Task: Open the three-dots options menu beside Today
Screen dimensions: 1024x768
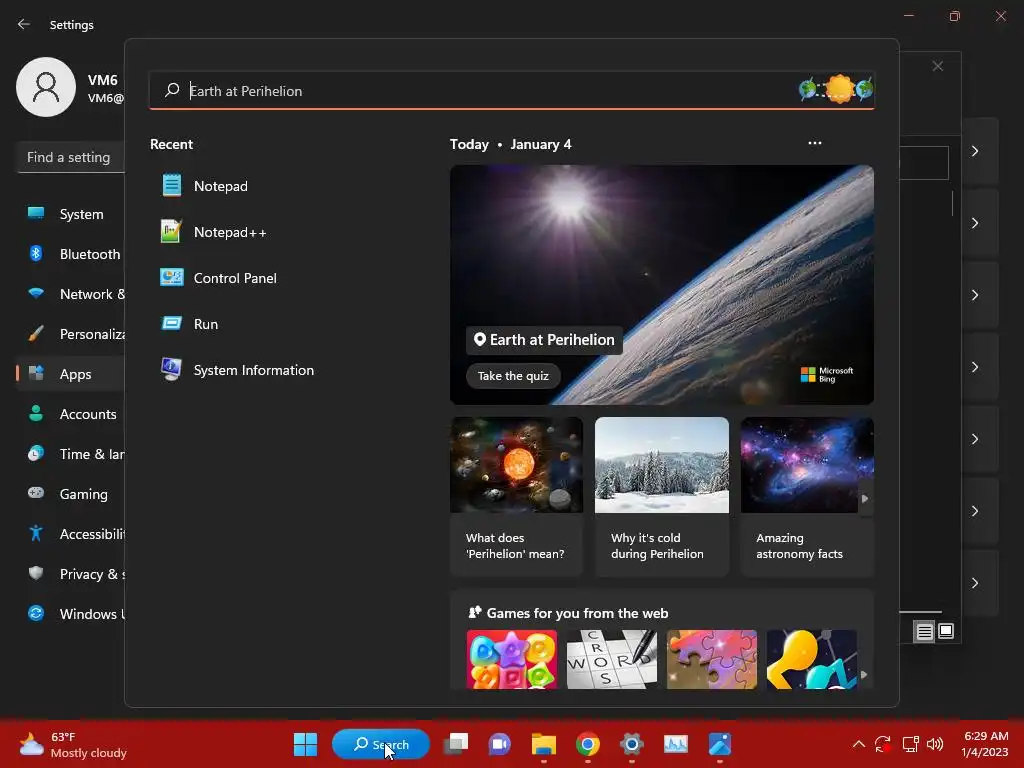Action: [814, 143]
